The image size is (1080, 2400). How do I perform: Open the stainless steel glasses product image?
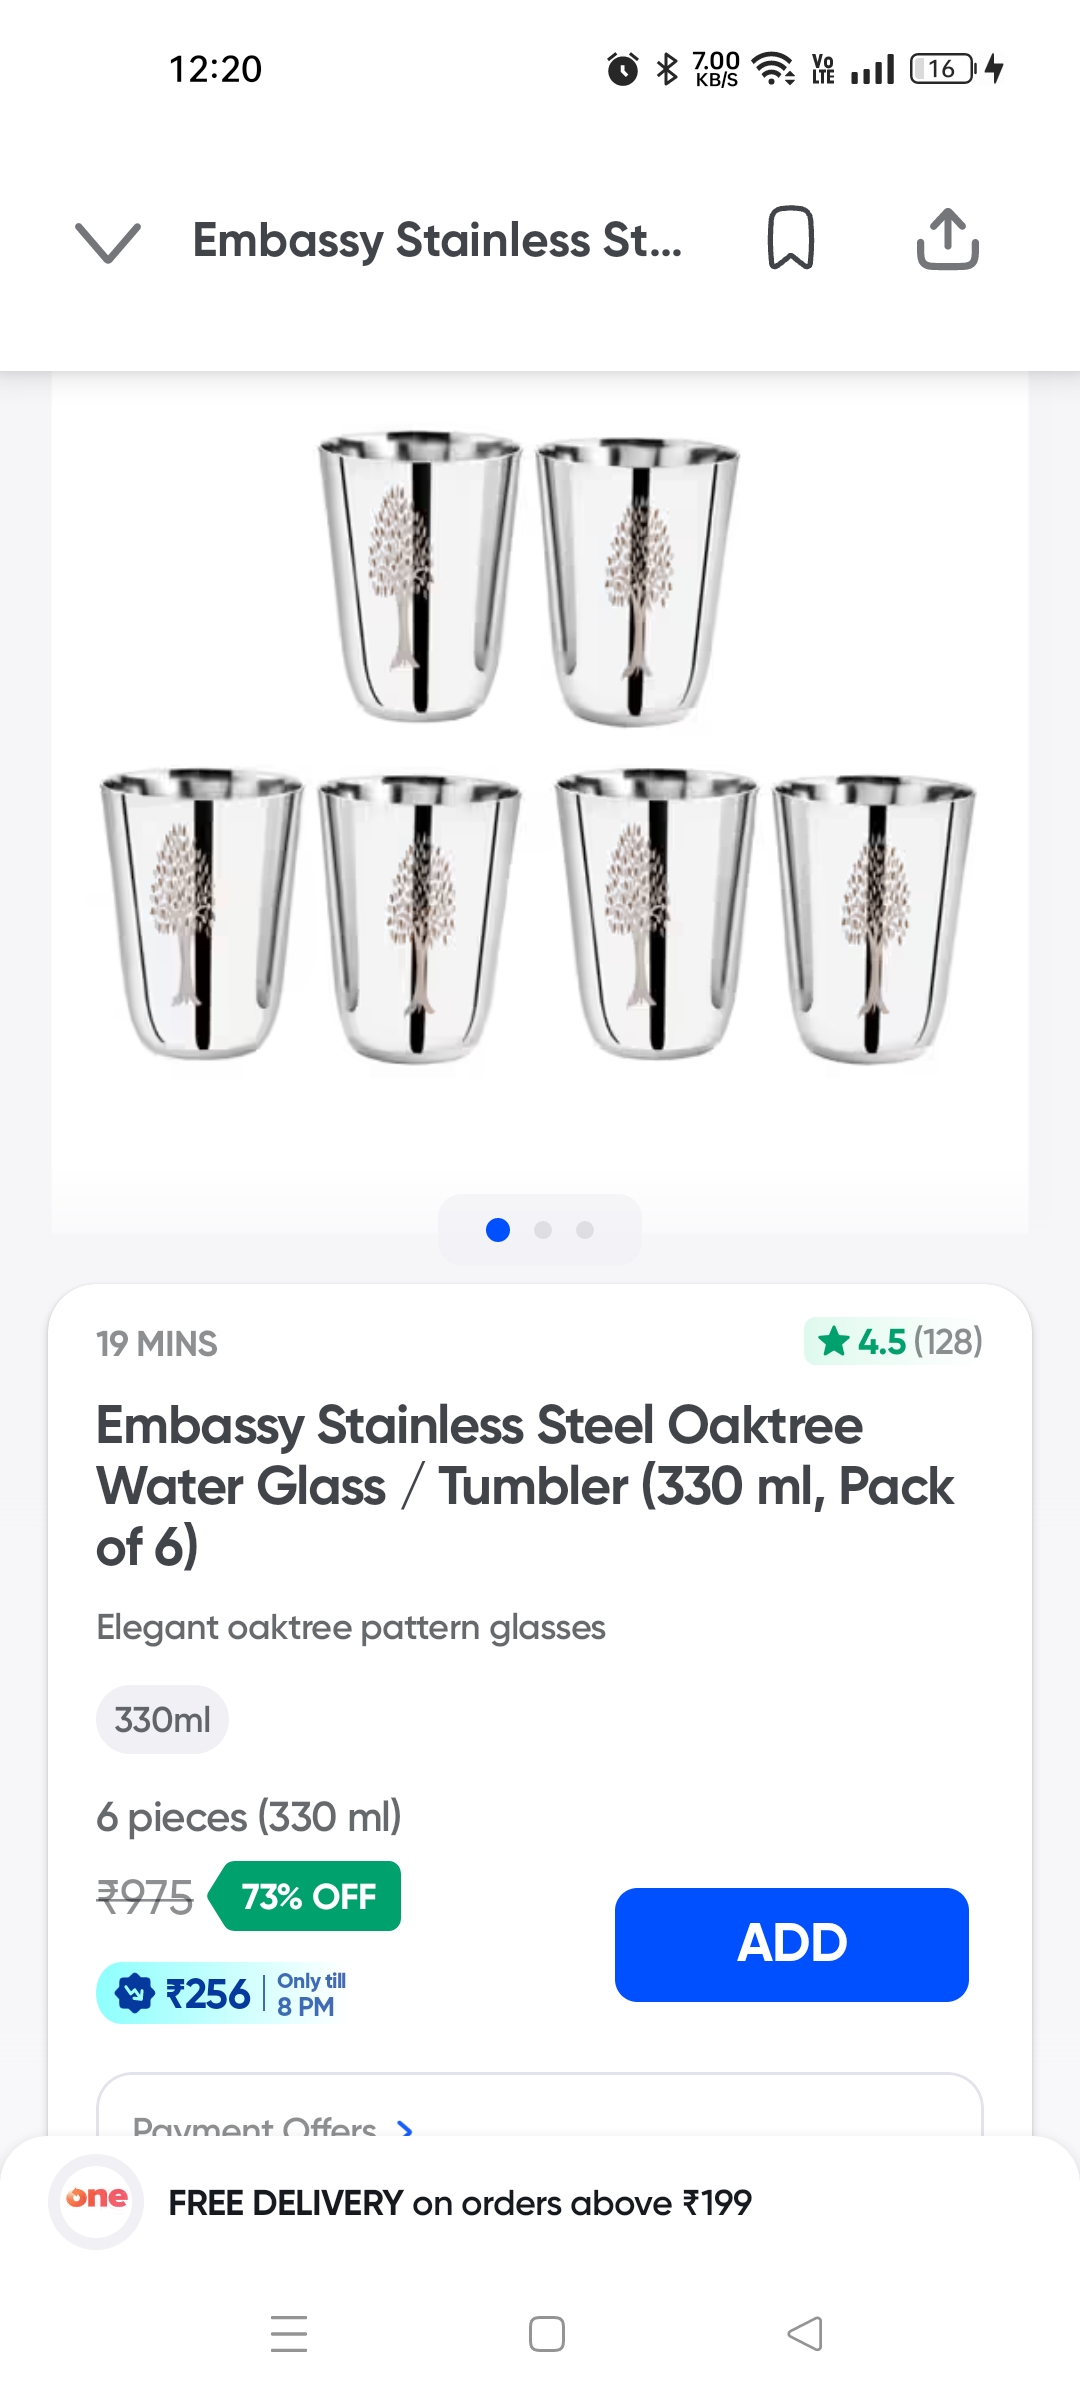540,750
